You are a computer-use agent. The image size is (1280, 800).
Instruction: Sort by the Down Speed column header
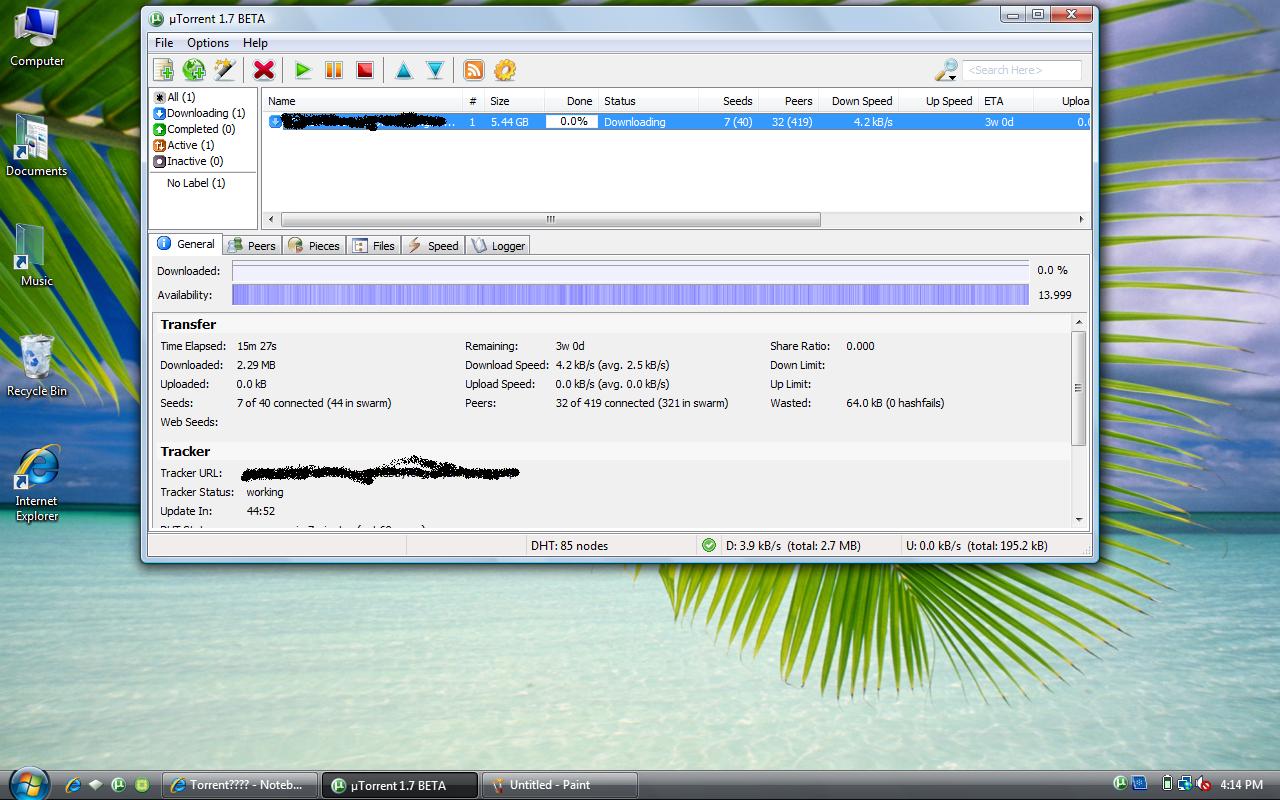[858, 101]
